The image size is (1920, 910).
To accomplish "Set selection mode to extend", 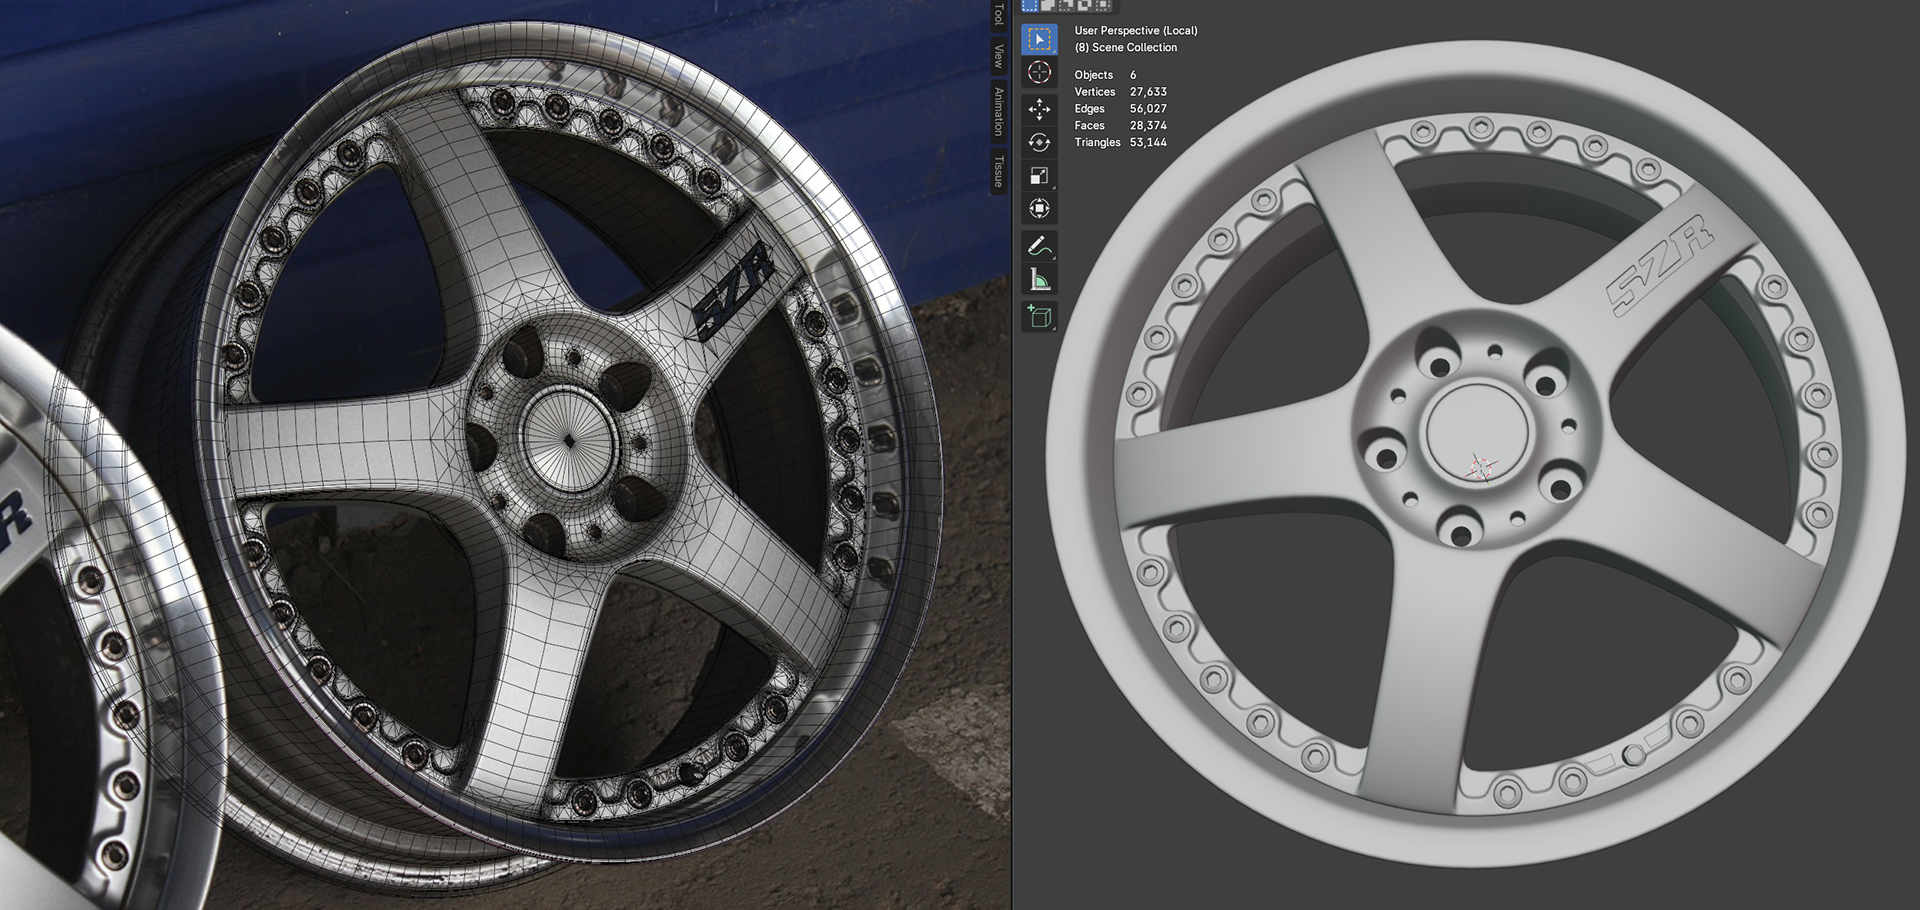I will (1048, 5).
